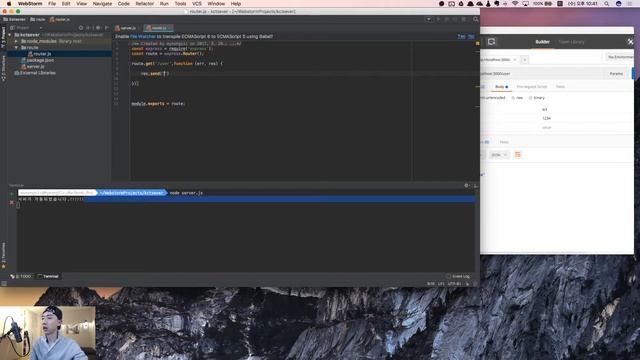Switch to the server.js editor tab

pos(126,28)
